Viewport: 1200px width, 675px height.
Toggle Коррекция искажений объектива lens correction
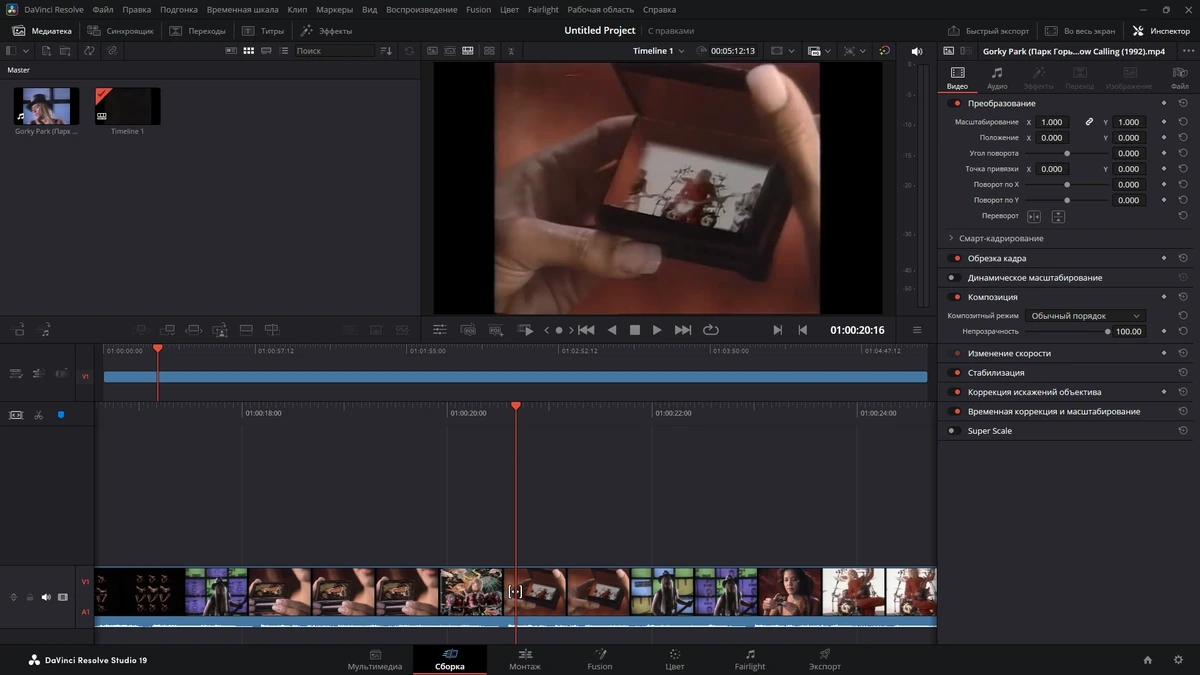coord(955,392)
